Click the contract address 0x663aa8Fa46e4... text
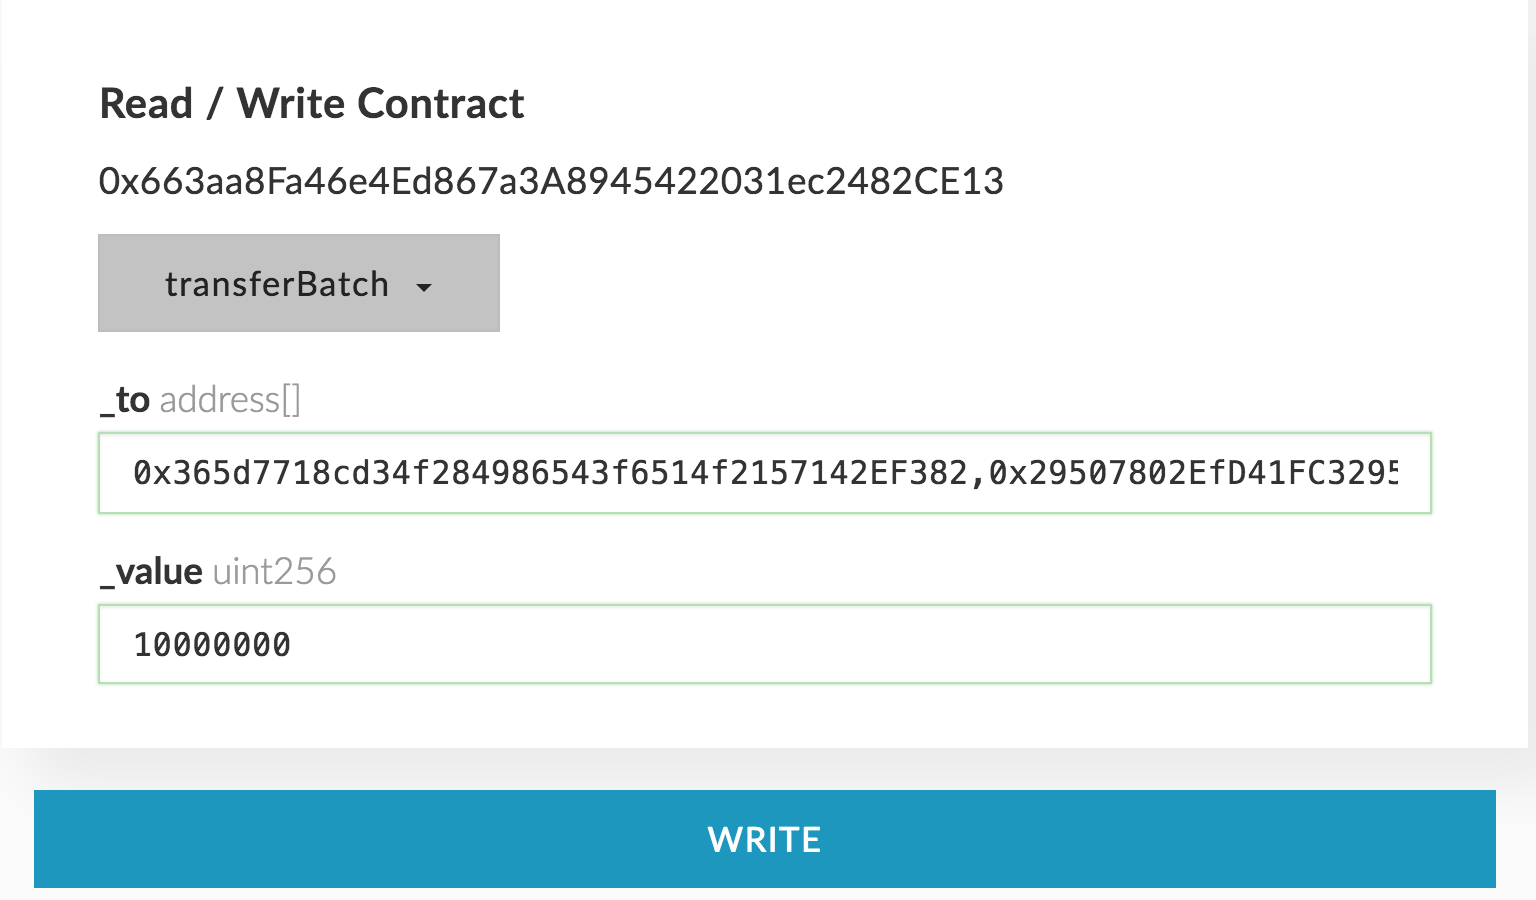The image size is (1536, 900). click(550, 181)
